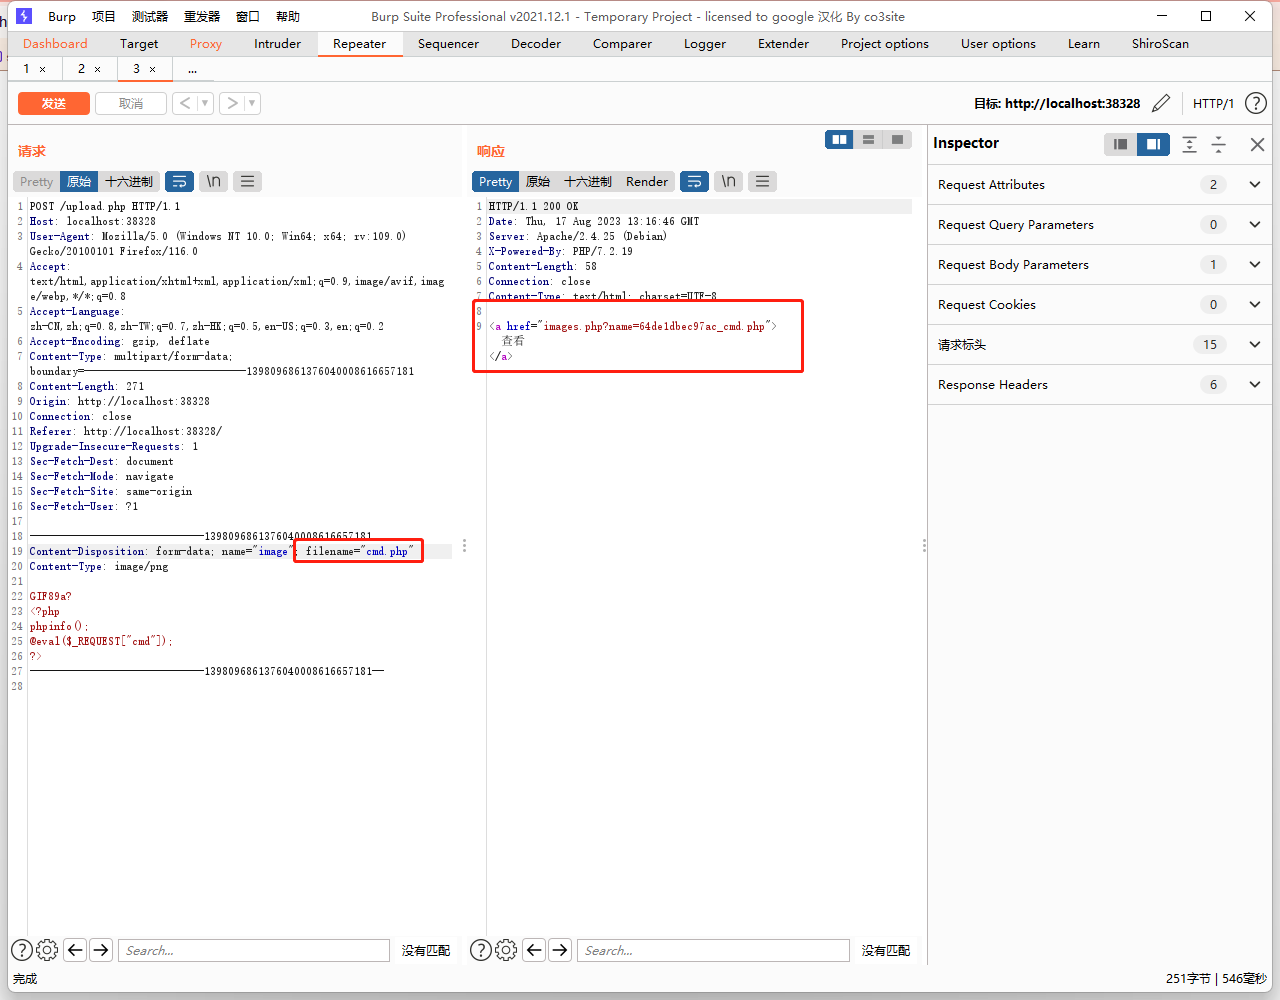Select top-bottom split layout icon
The width and height of the screenshot is (1280, 1000).
pyautogui.click(x=868, y=140)
